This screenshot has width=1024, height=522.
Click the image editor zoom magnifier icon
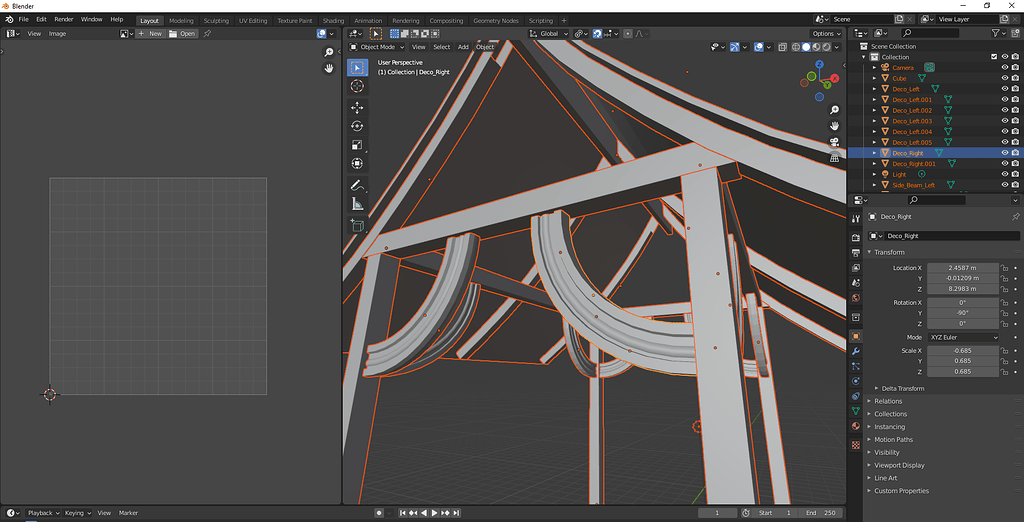329,52
